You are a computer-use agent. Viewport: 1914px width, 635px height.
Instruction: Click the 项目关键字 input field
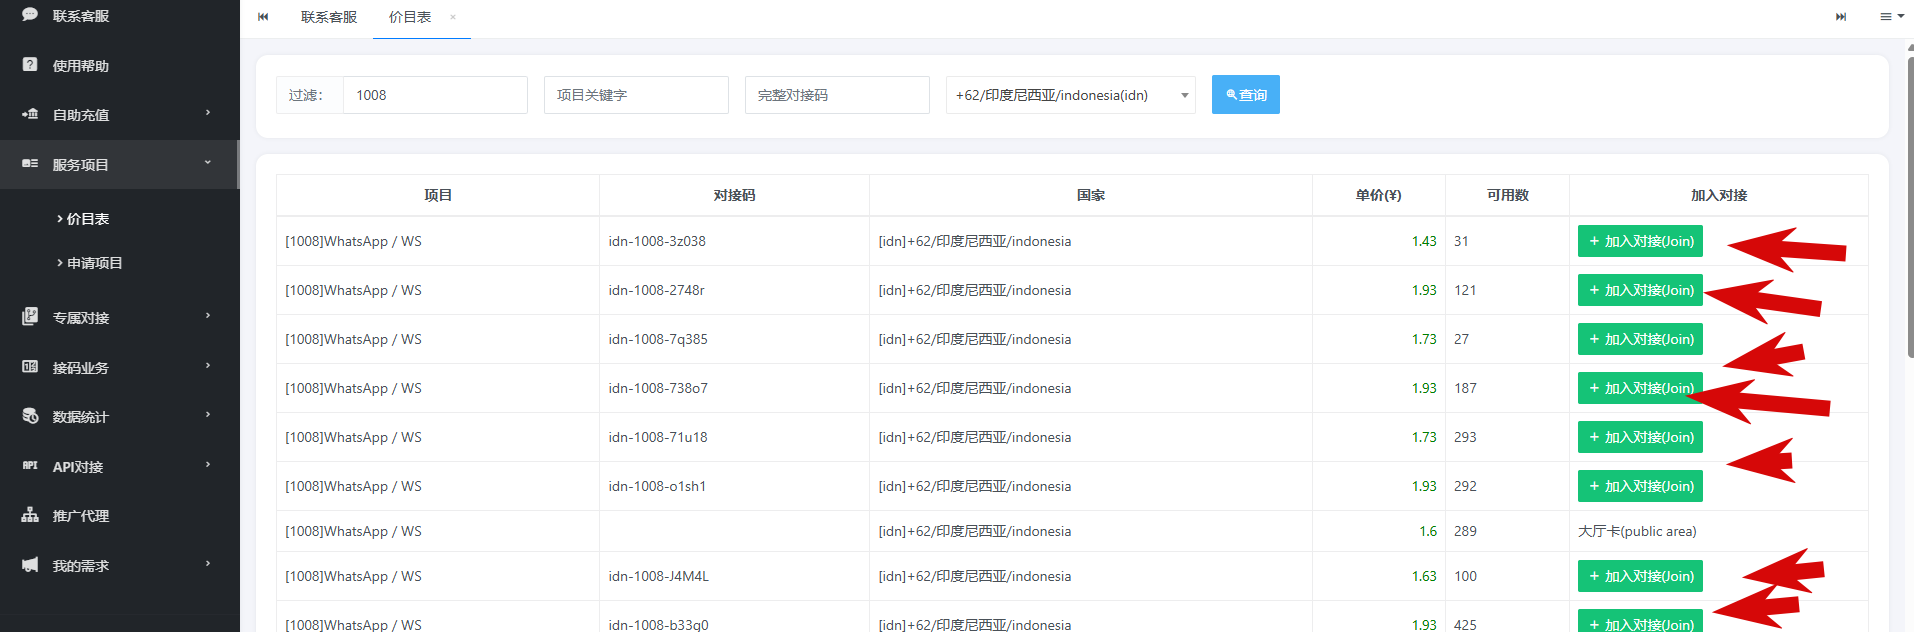[636, 95]
